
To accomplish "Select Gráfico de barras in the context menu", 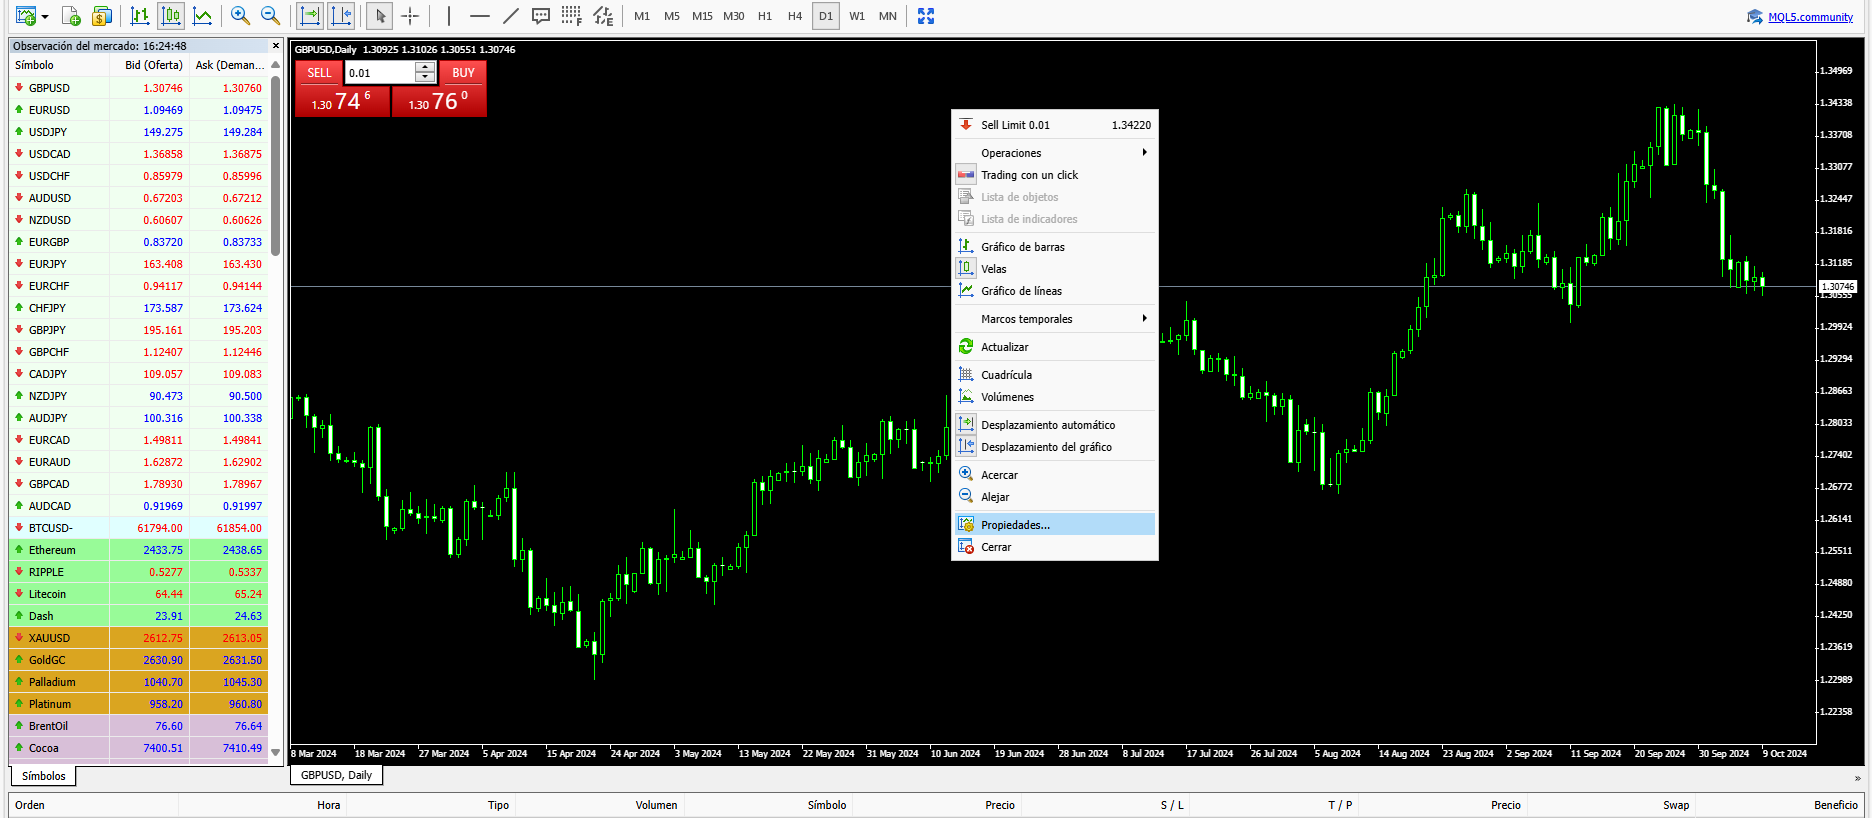I will pyautogui.click(x=1055, y=247).
